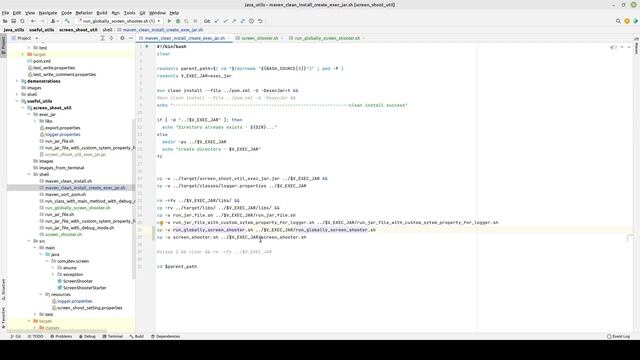Click line 31 with cd $parent_path
The width and height of the screenshot is (640, 360).
tap(177, 267)
